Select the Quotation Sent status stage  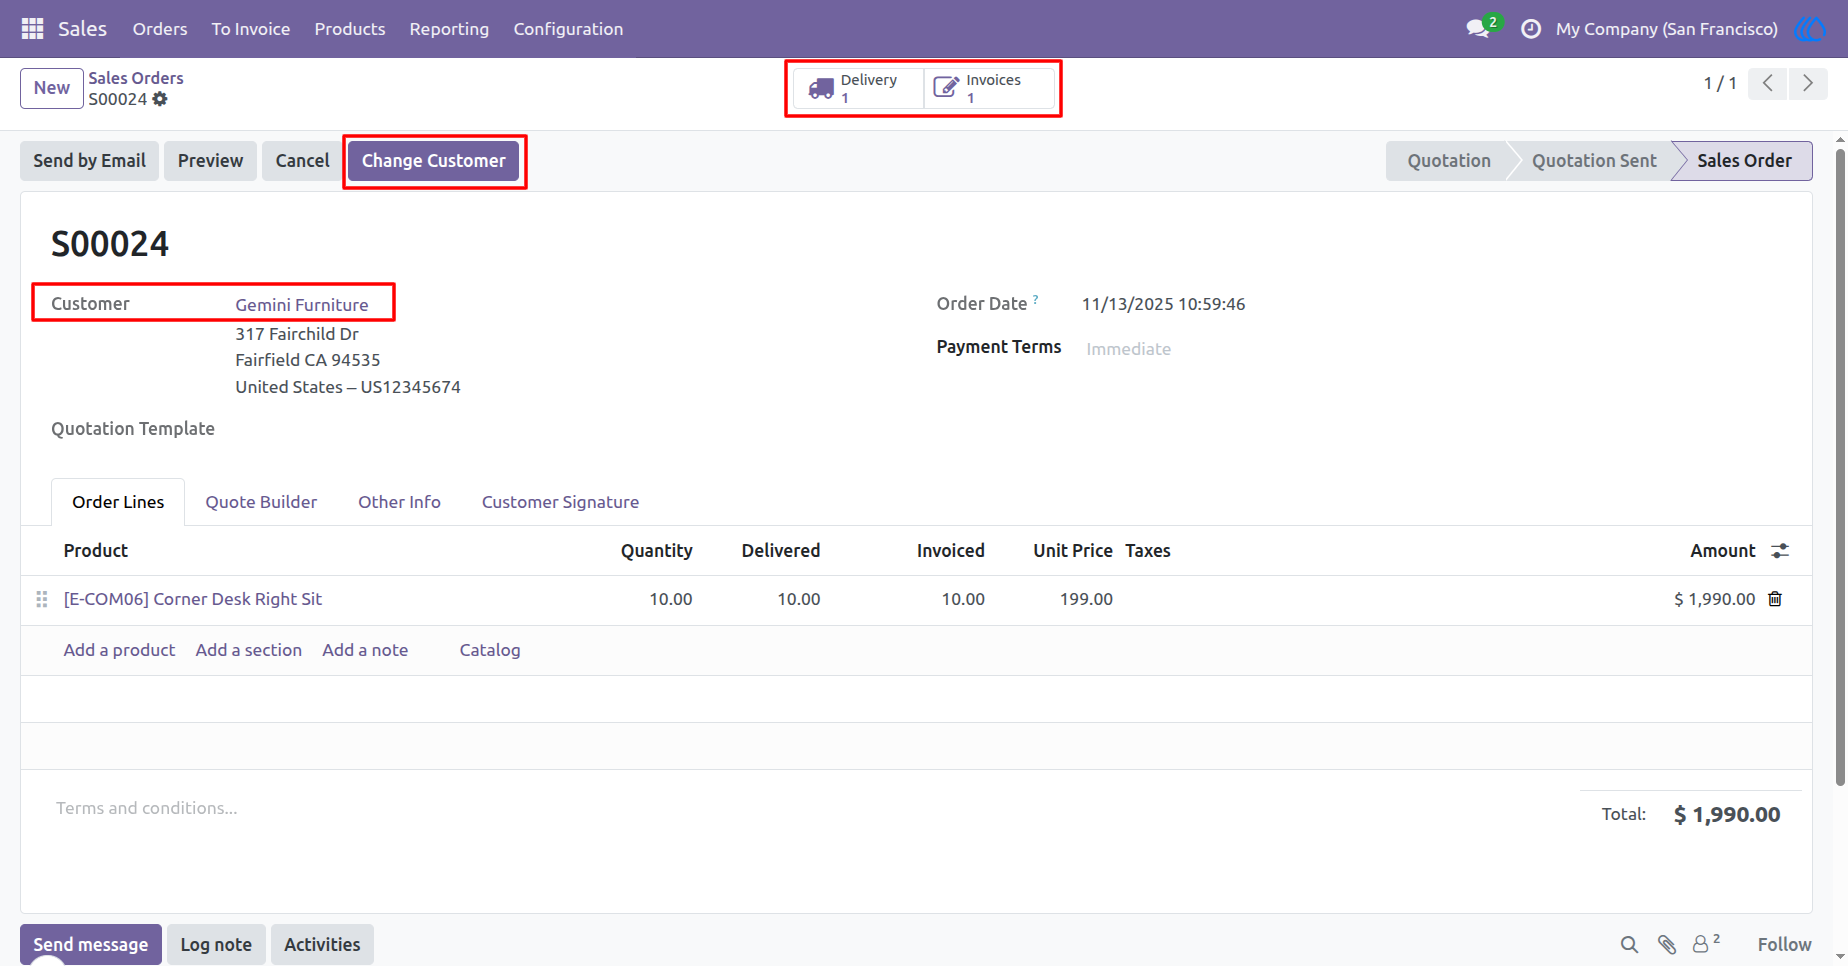point(1594,161)
